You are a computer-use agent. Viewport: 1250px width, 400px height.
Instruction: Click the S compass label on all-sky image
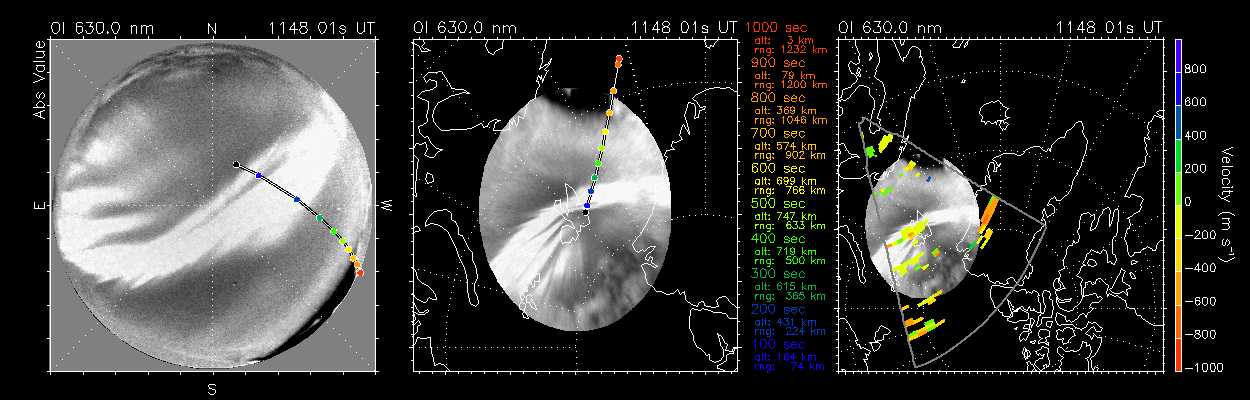click(x=212, y=389)
